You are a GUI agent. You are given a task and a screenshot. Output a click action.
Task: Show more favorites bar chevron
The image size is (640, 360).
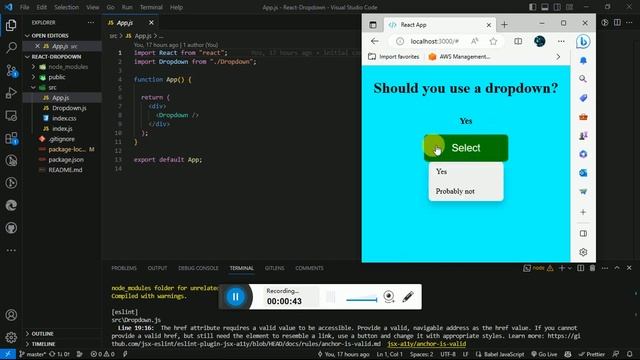click(558, 57)
